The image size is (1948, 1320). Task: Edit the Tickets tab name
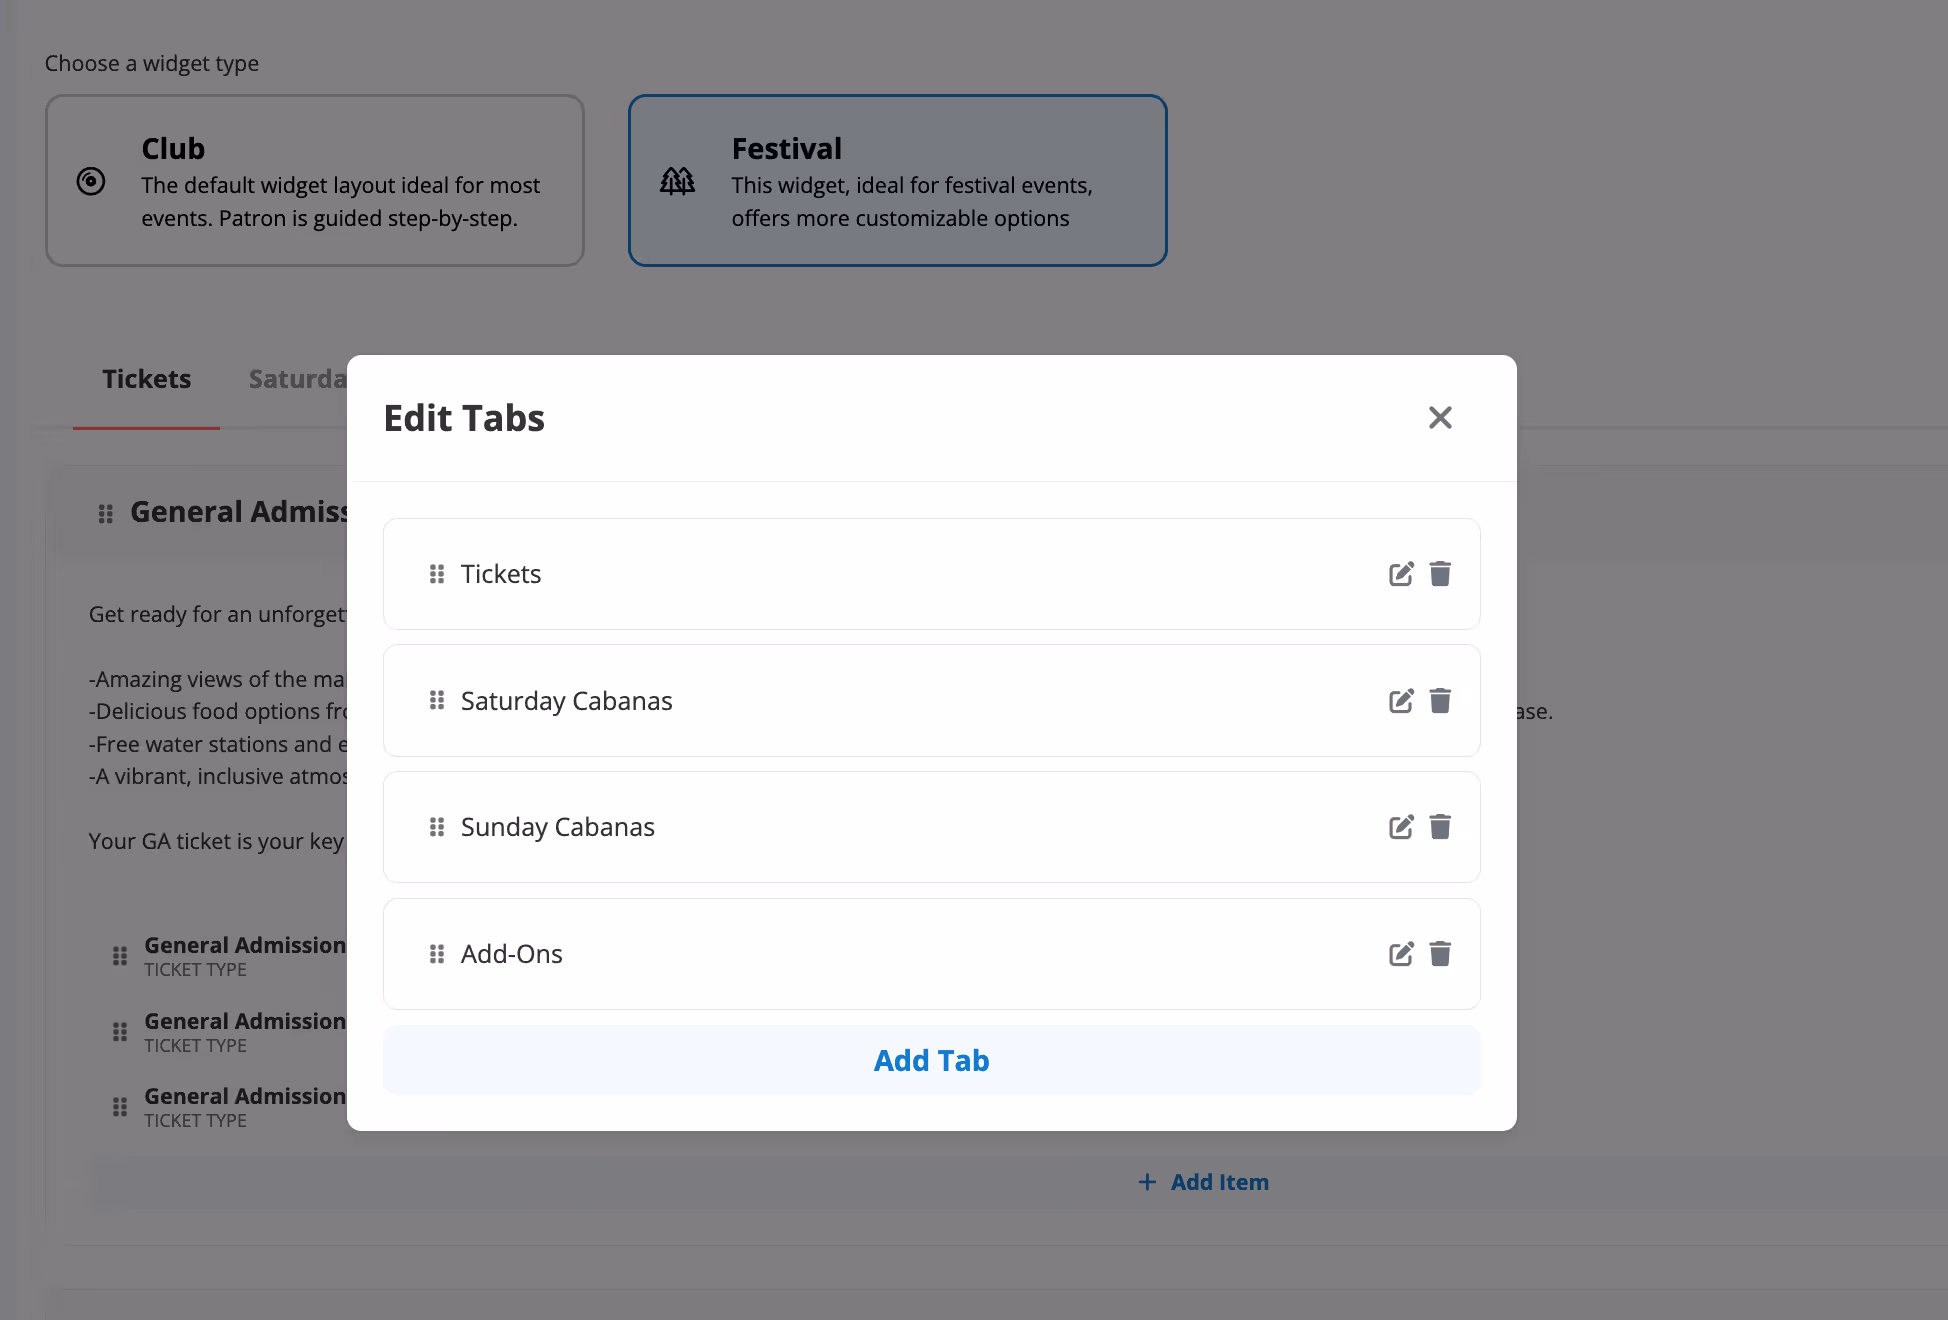1401,574
